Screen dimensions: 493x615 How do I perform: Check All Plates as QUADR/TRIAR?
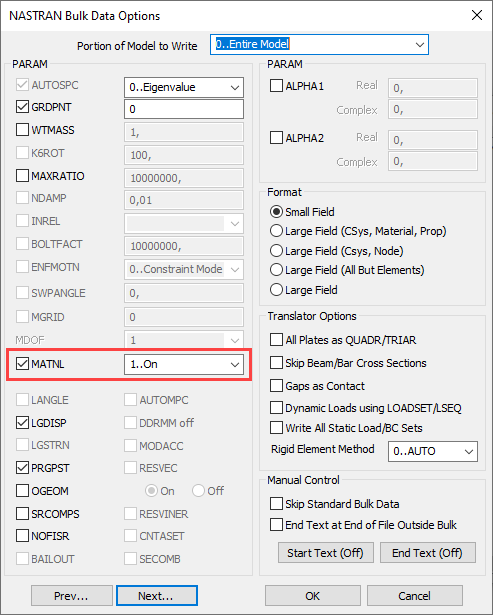coord(276,340)
